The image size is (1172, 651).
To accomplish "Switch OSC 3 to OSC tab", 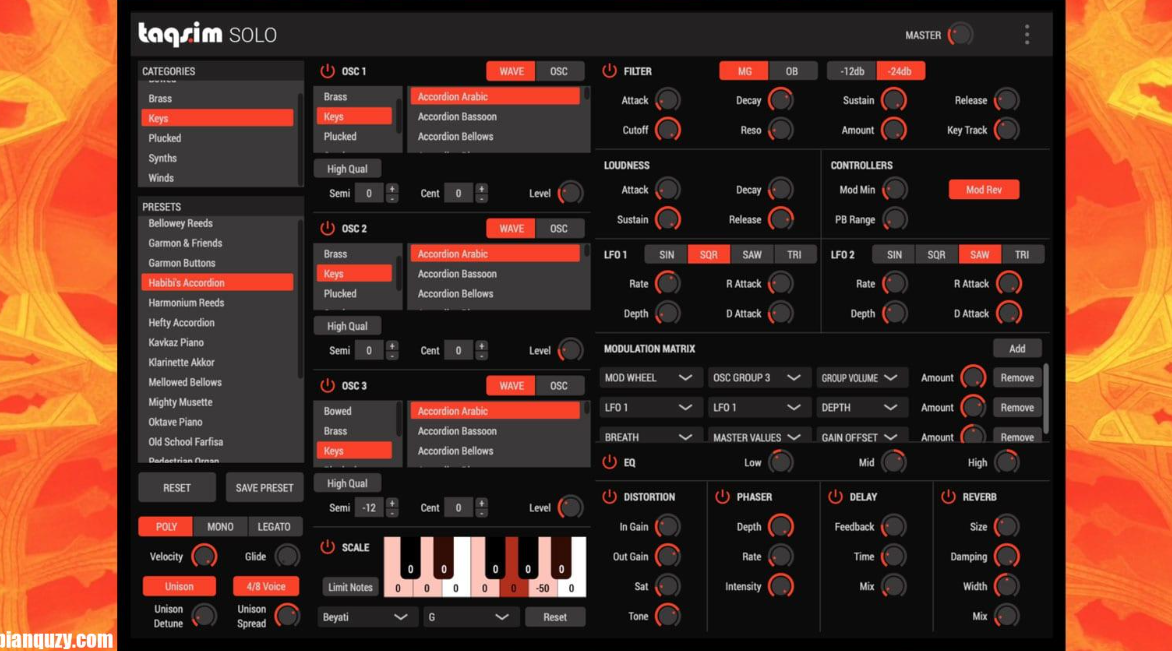I will click(559, 386).
